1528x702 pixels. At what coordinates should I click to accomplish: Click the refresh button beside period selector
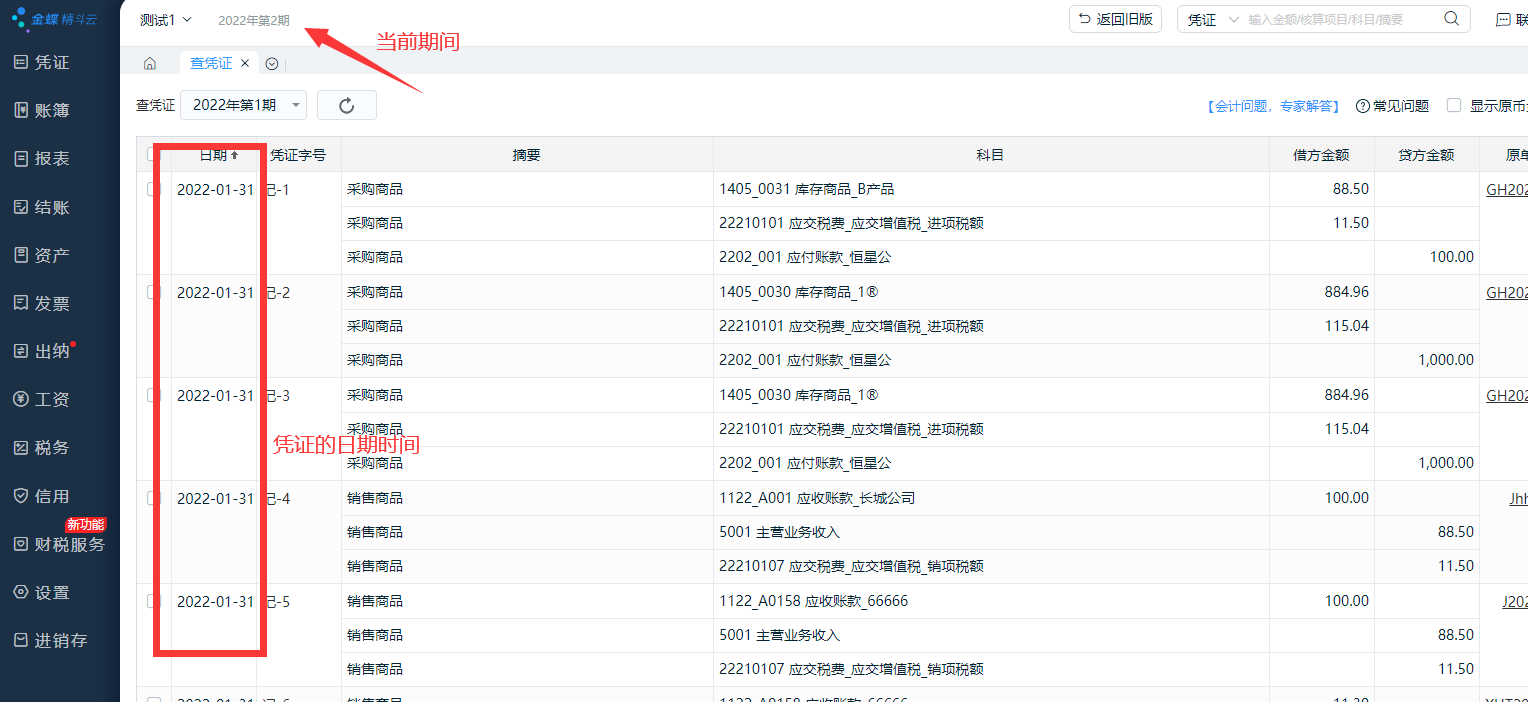(346, 105)
